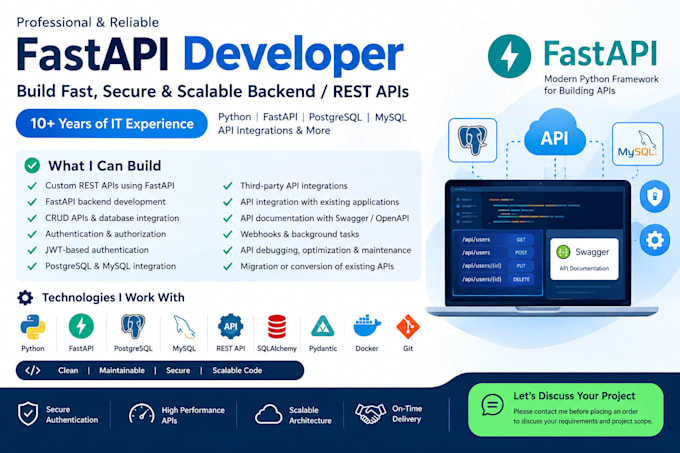Click the large FastAPI lightning bolt logo

click(509, 56)
